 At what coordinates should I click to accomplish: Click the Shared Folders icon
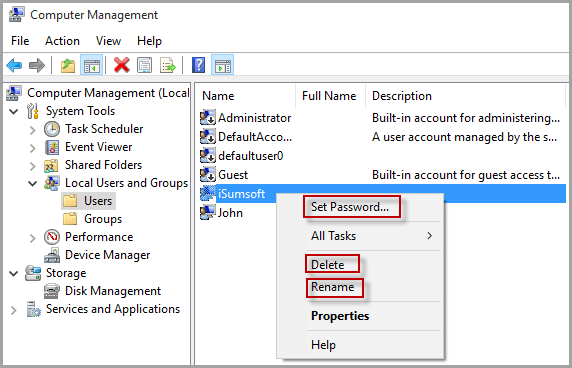[x=51, y=165]
